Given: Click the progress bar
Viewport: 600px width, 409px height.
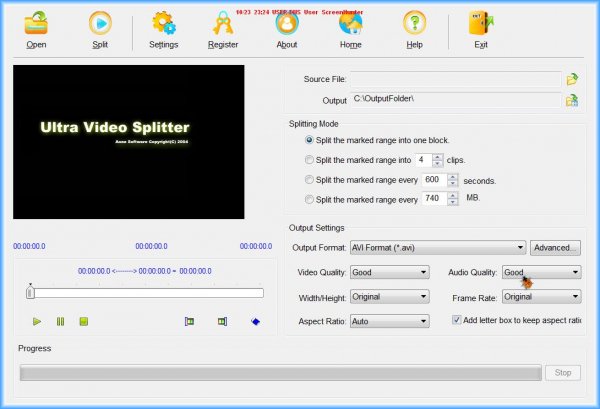Looking at the screenshot, I should [280, 373].
